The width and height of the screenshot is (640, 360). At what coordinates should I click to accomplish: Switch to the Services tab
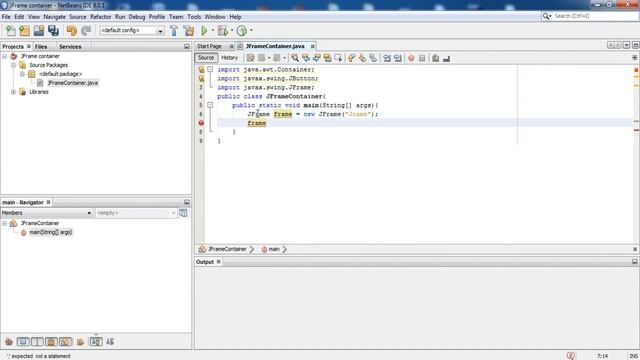coord(70,47)
